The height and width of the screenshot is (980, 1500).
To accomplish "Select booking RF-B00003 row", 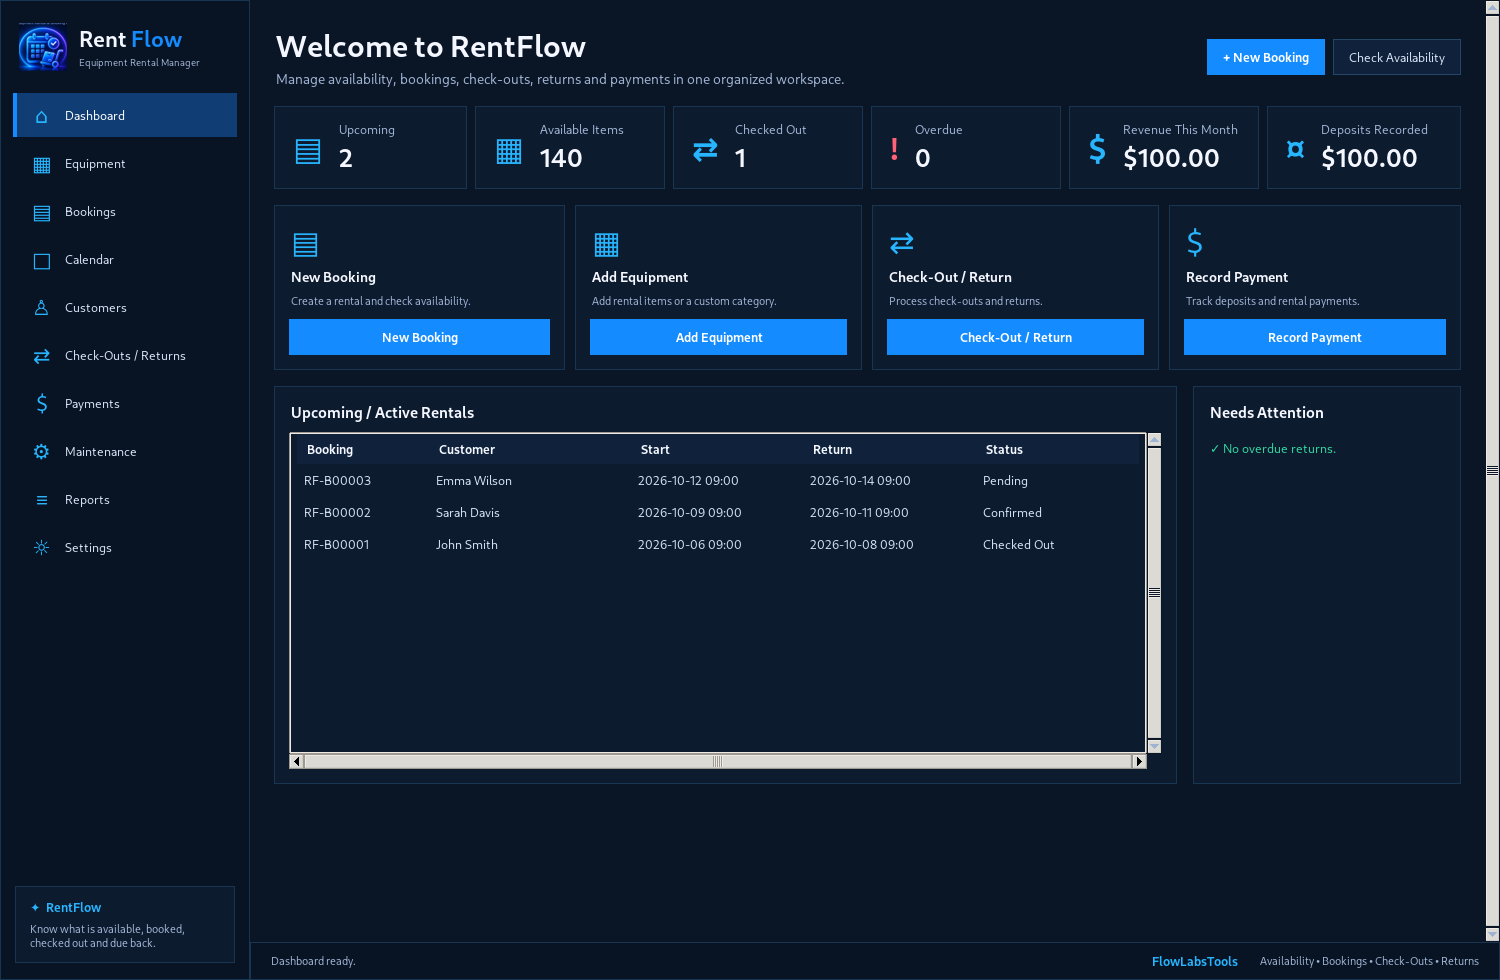I will pos(718,481).
